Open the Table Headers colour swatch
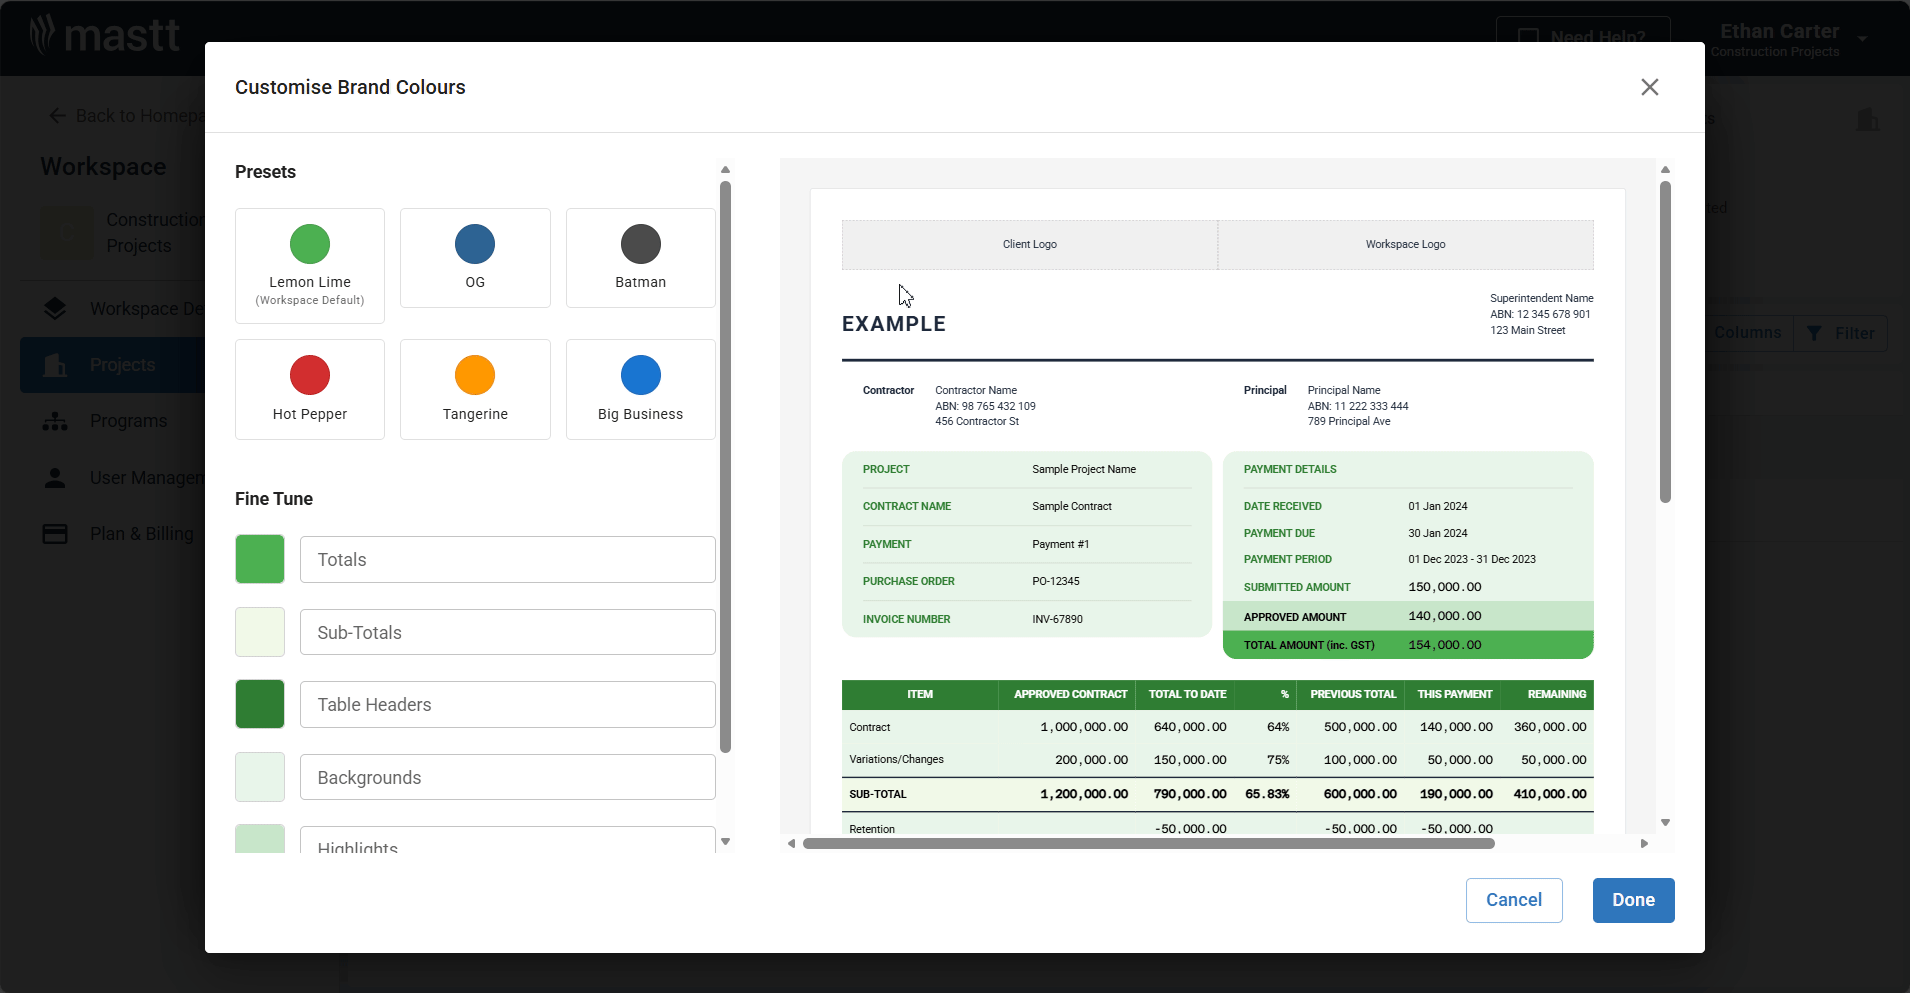 (260, 704)
